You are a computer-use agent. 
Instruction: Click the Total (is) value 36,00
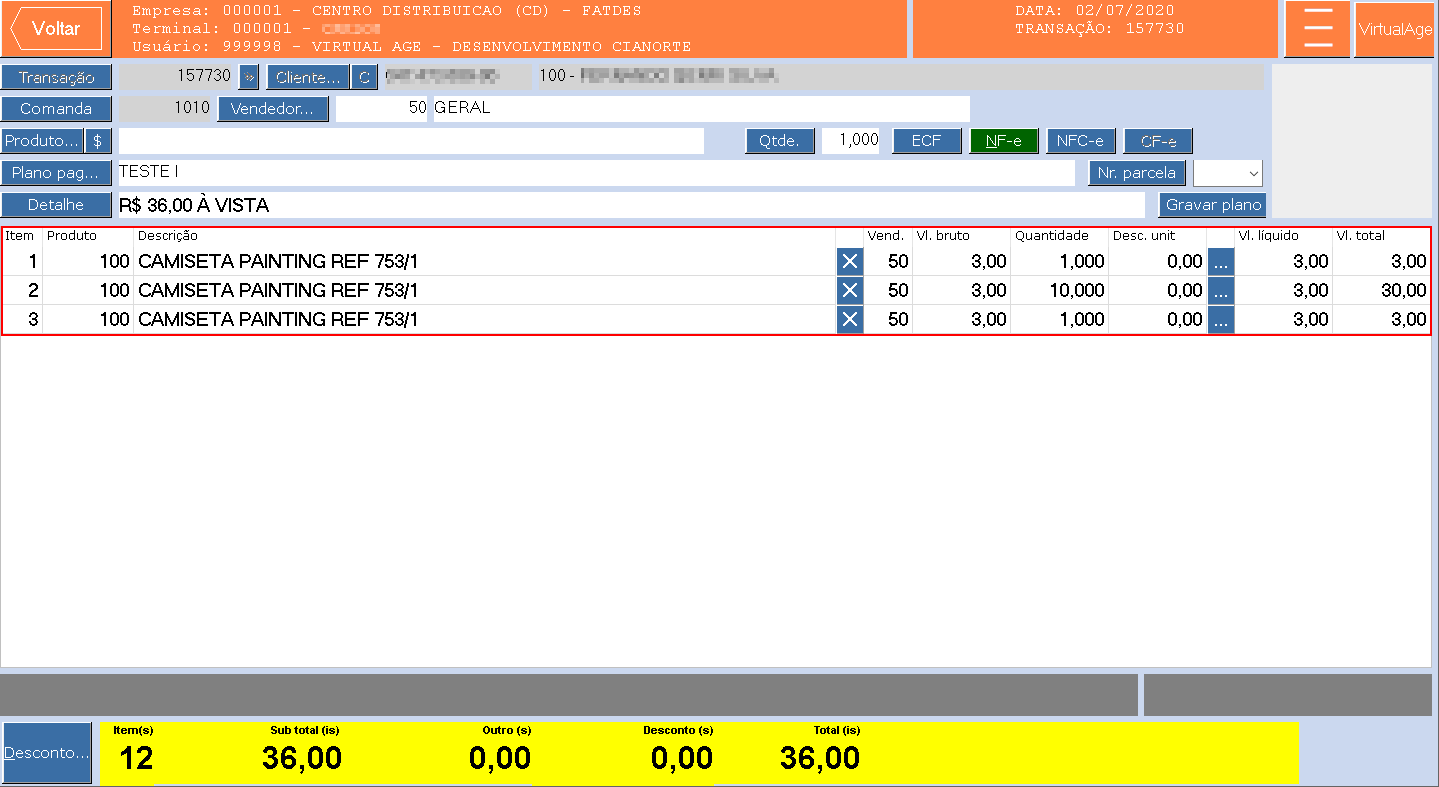pos(820,758)
